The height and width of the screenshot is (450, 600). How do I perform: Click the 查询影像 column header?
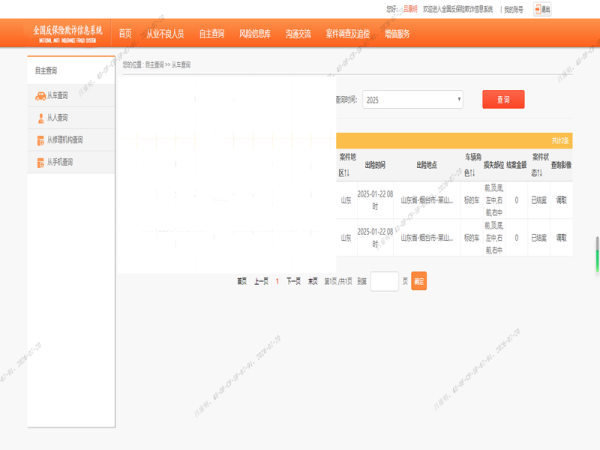(561, 165)
